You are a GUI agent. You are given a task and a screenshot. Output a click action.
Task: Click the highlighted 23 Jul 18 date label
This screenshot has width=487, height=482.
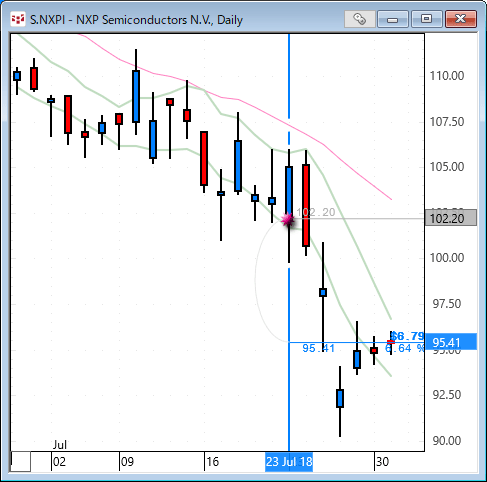pos(289,462)
